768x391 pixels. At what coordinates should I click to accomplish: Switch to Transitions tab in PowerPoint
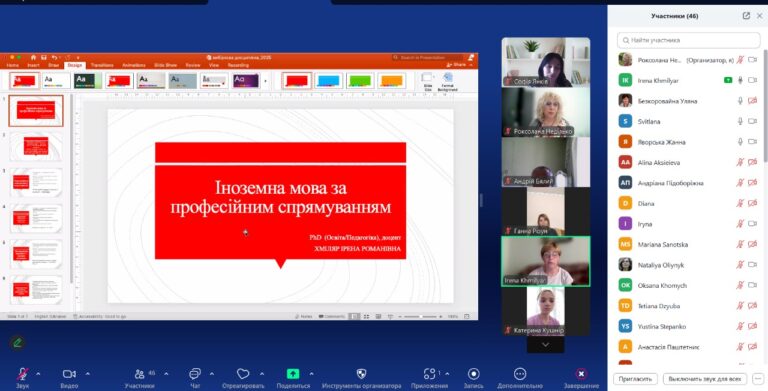(x=102, y=65)
